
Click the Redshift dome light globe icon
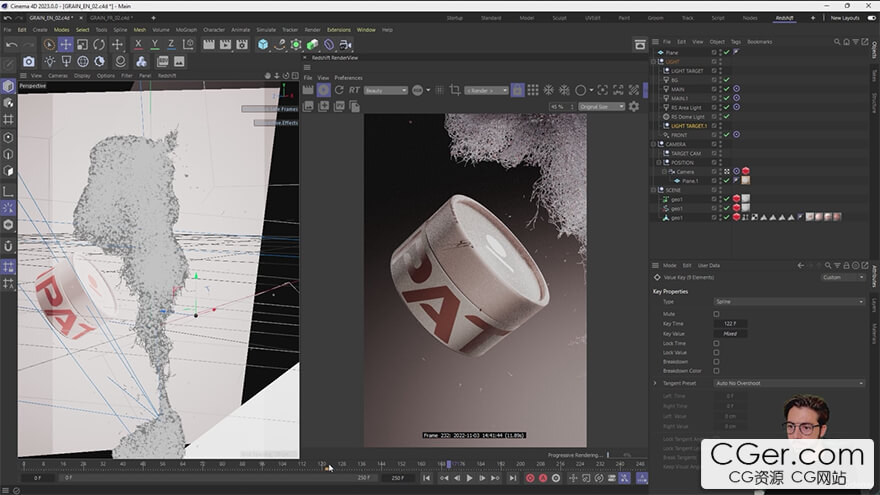coord(83,61)
